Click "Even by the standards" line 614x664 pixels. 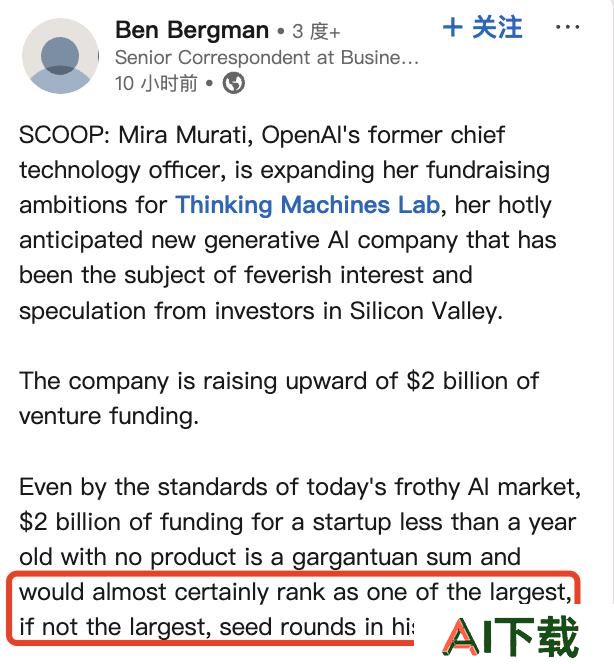click(300, 487)
